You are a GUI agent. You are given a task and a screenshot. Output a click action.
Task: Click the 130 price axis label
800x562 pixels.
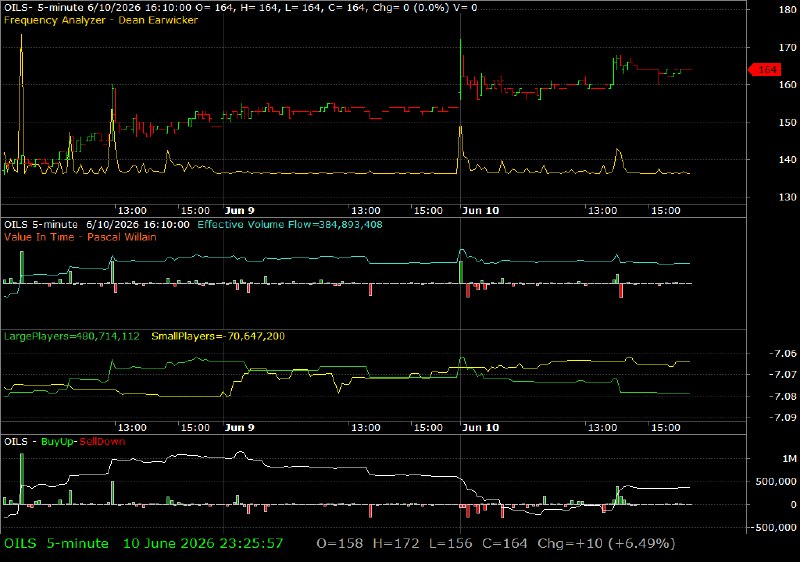pyautogui.click(x=788, y=197)
